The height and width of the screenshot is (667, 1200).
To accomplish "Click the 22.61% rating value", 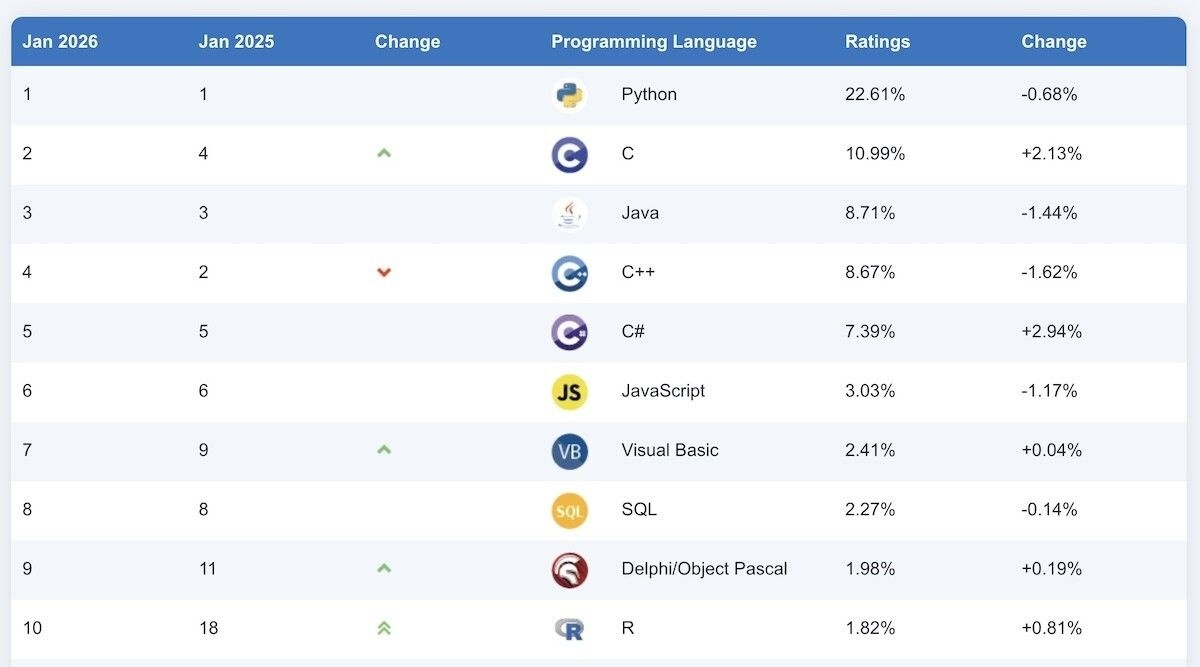I will coord(875,95).
